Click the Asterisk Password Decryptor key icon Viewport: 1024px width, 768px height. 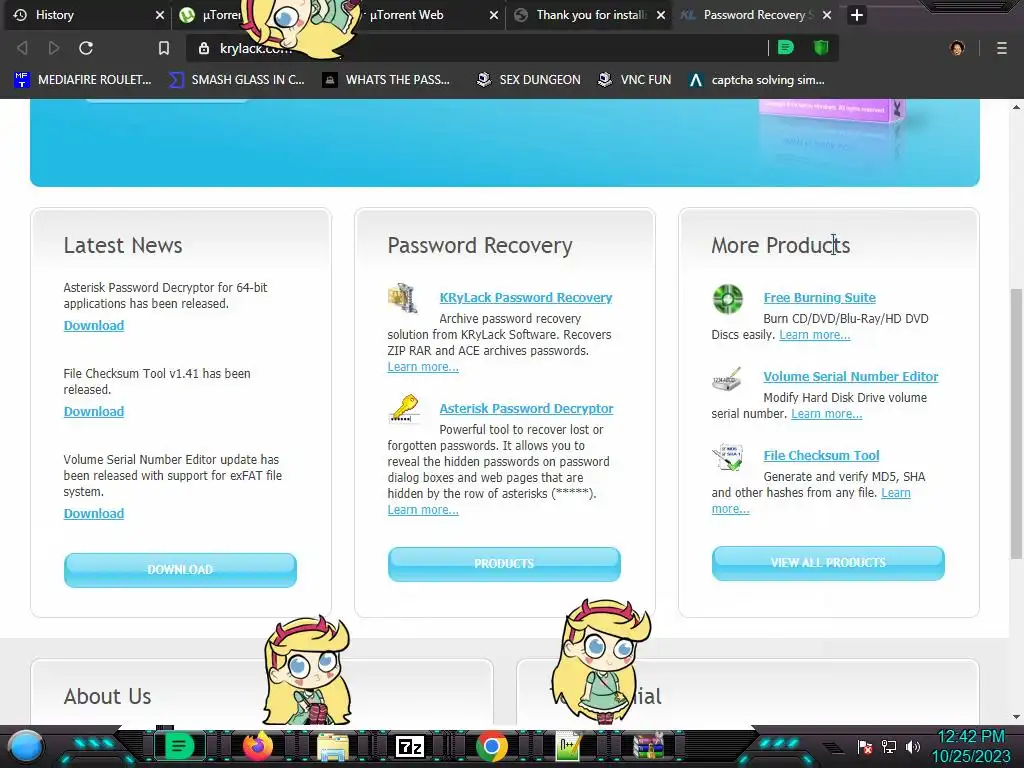(x=404, y=409)
